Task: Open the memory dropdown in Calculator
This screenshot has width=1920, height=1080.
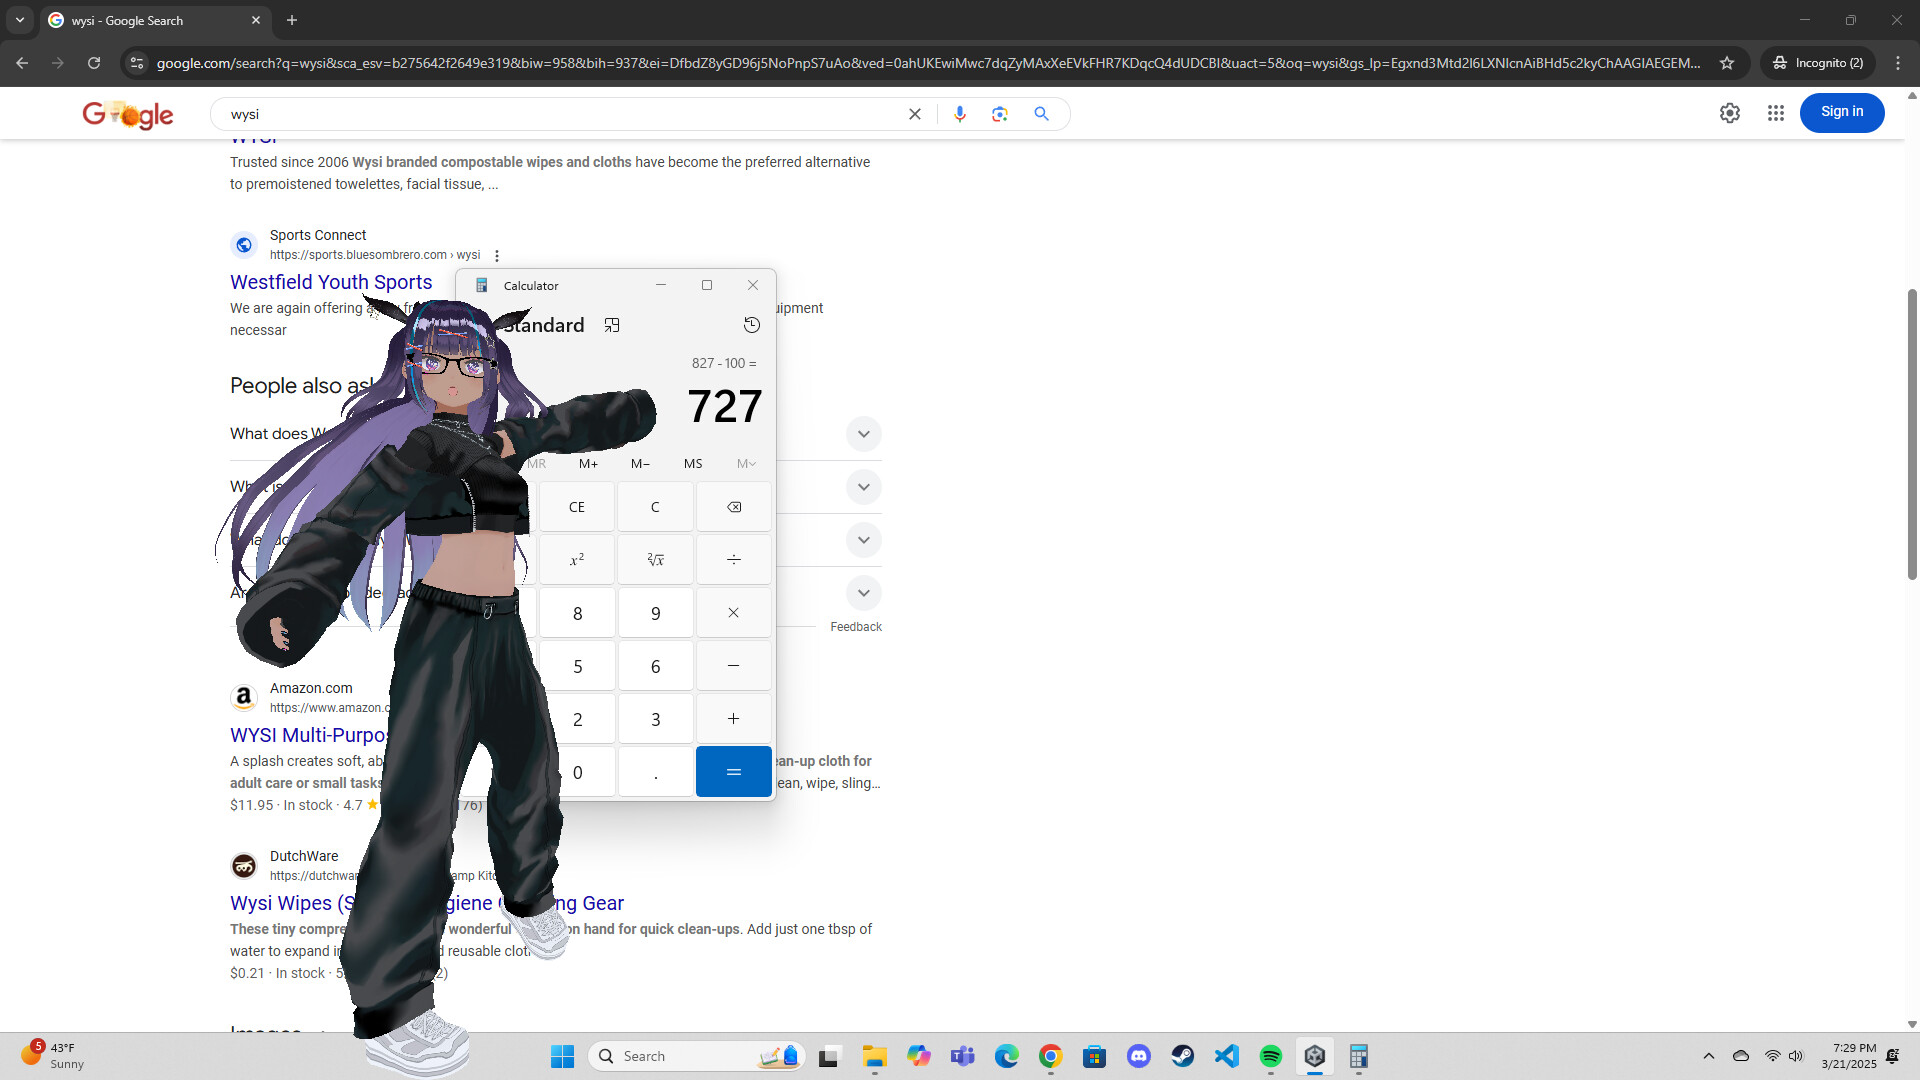Action: (745, 463)
